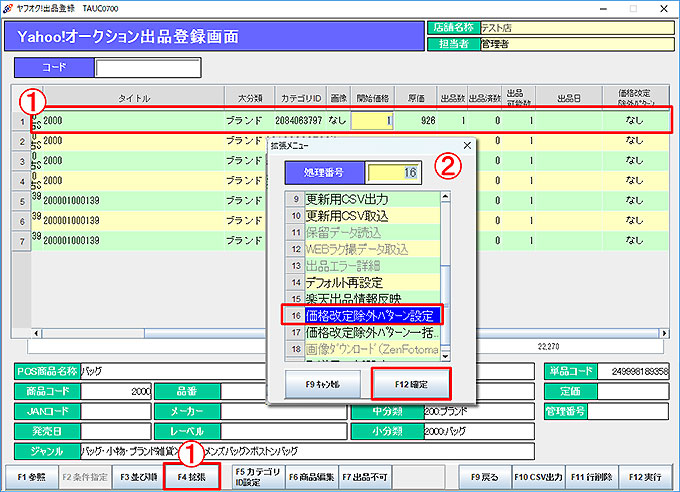Open the F4 拡張 menu button
The image size is (680, 492).
pyautogui.click(x=192, y=477)
